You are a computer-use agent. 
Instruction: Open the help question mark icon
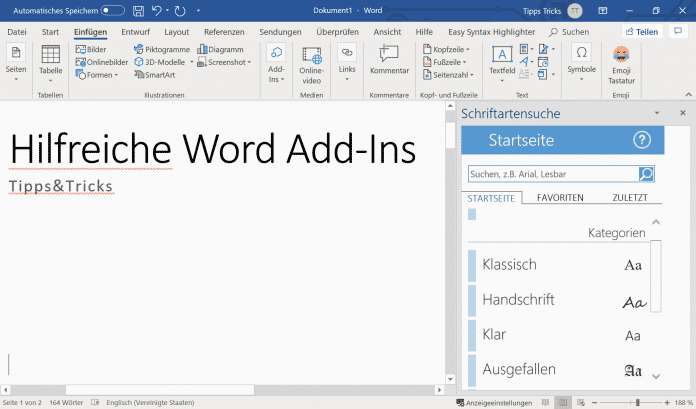642,140
